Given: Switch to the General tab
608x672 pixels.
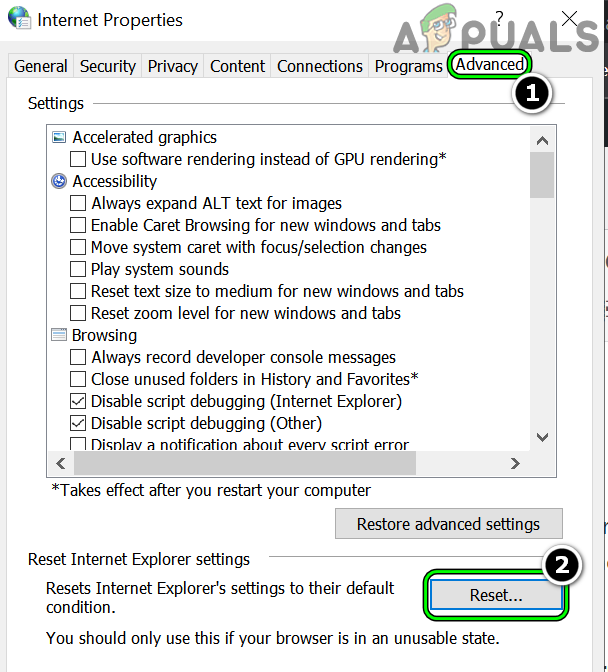Looking at the screenshot, I should (41, 66).
